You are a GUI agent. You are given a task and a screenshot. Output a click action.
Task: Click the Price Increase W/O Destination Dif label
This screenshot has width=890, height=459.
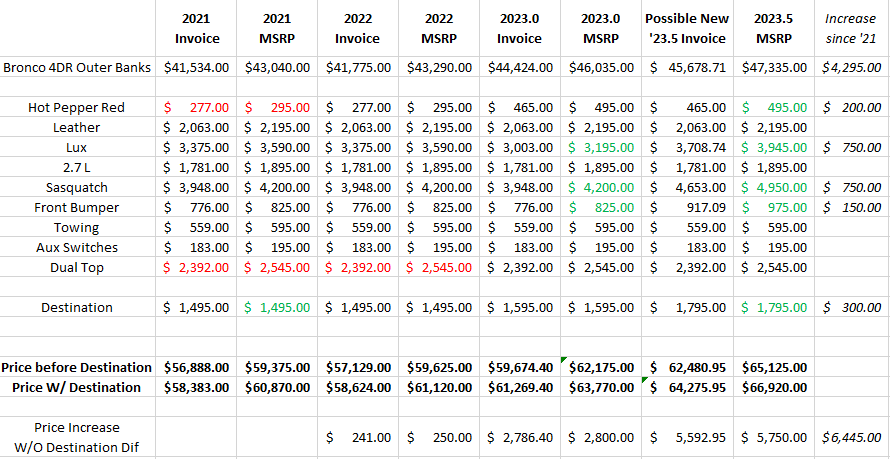(x=78, y=437)
